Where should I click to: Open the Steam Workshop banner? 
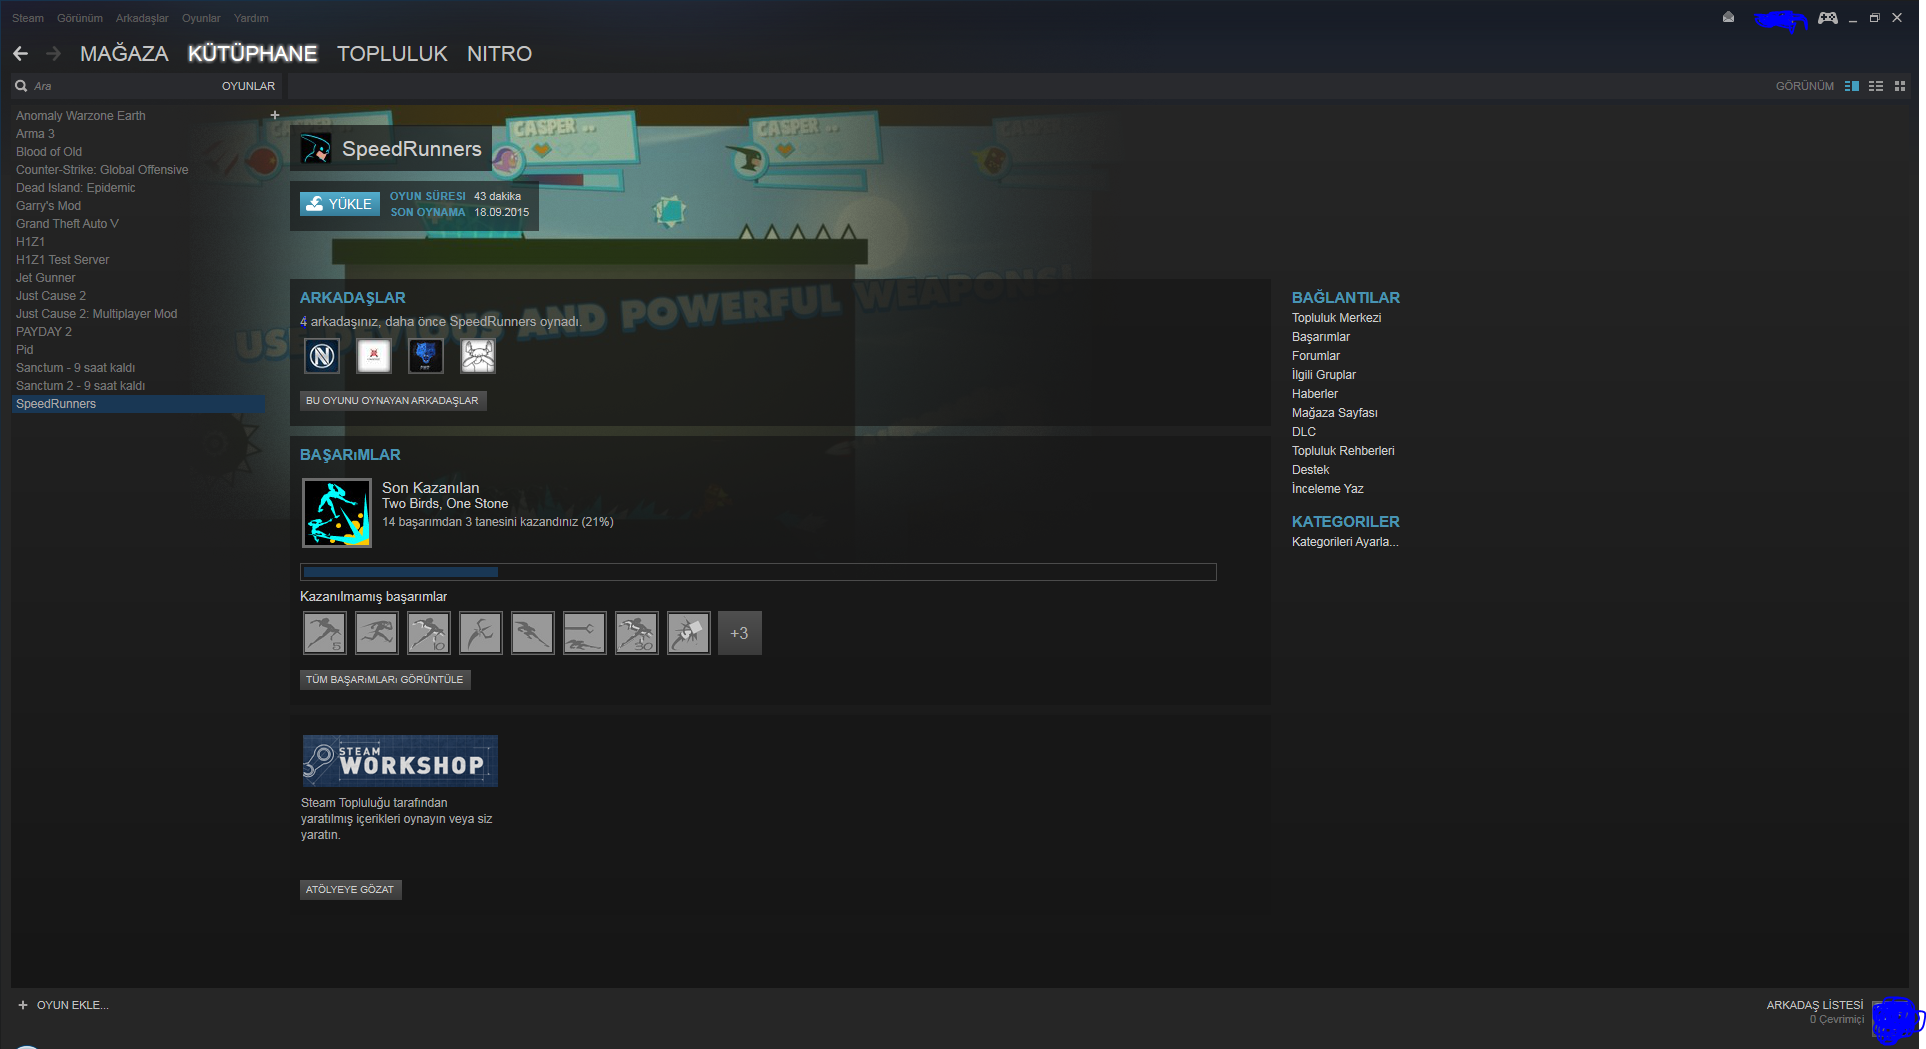point(400,761)
